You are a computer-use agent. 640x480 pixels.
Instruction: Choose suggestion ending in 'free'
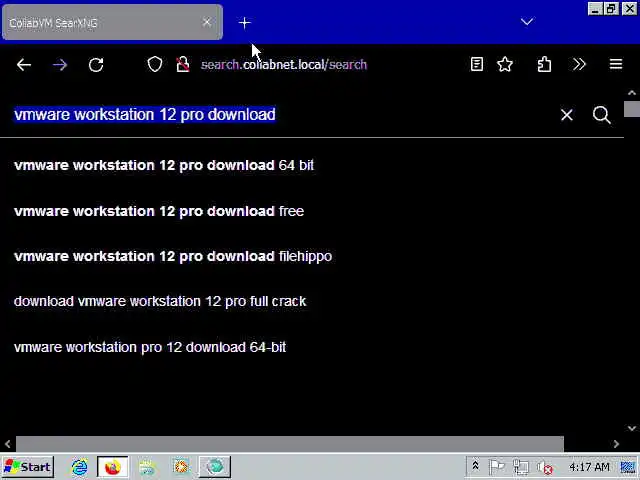coord(159,211)
